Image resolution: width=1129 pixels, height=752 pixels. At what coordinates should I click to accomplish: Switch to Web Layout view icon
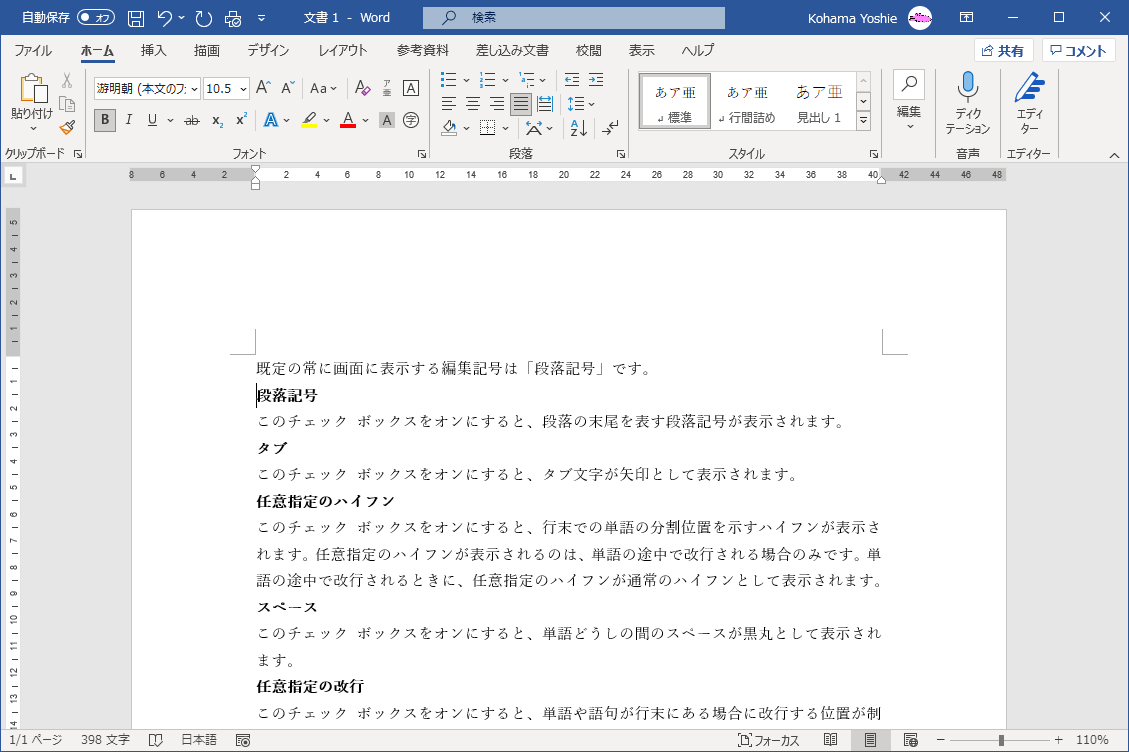pos(910,740)
